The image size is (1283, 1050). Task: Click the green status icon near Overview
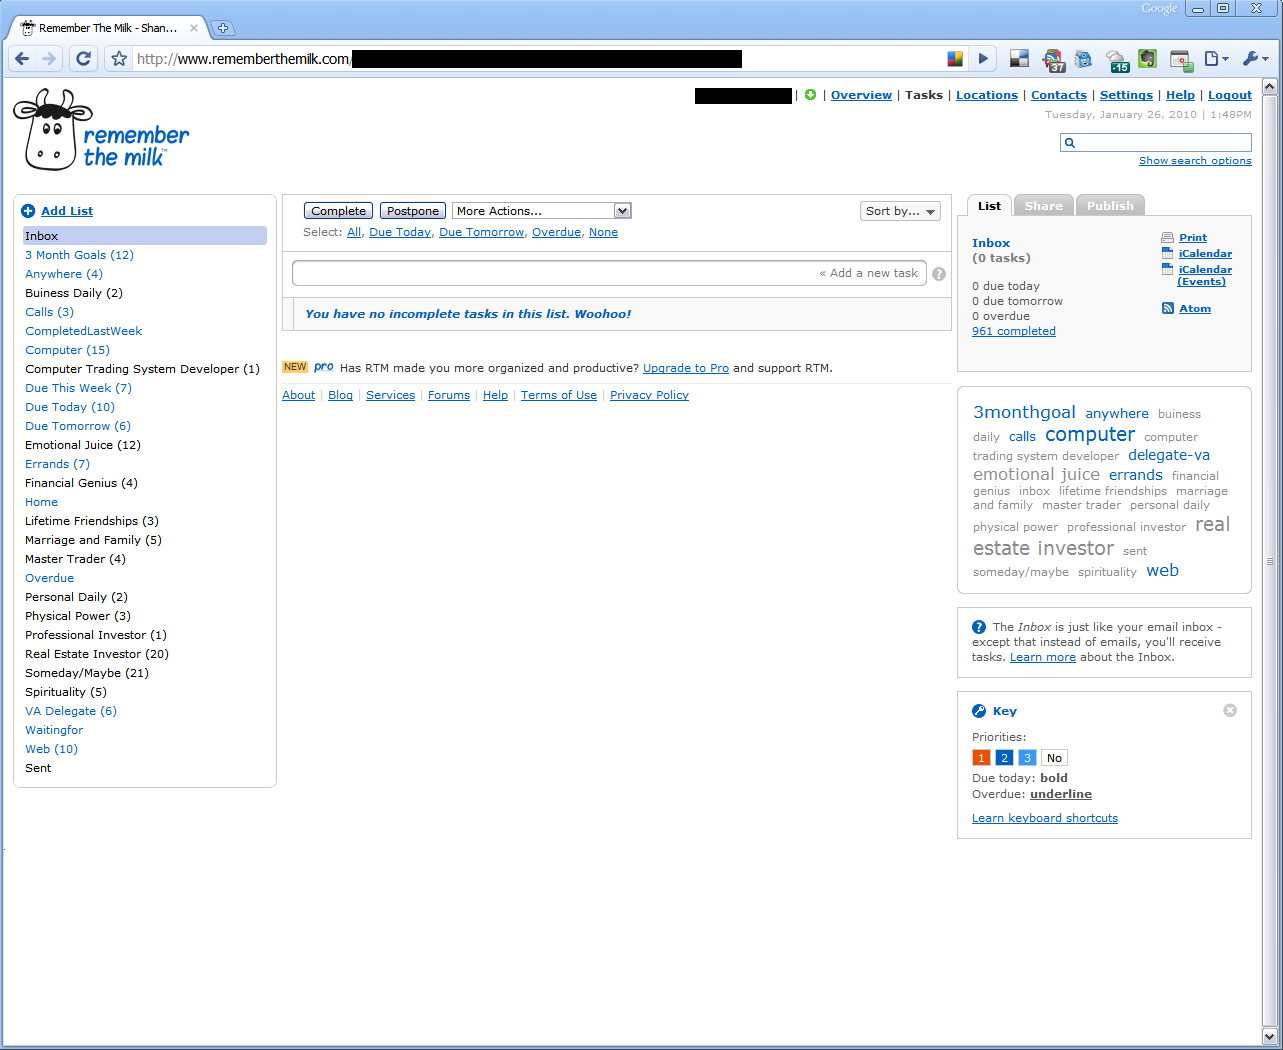[810, 95]
